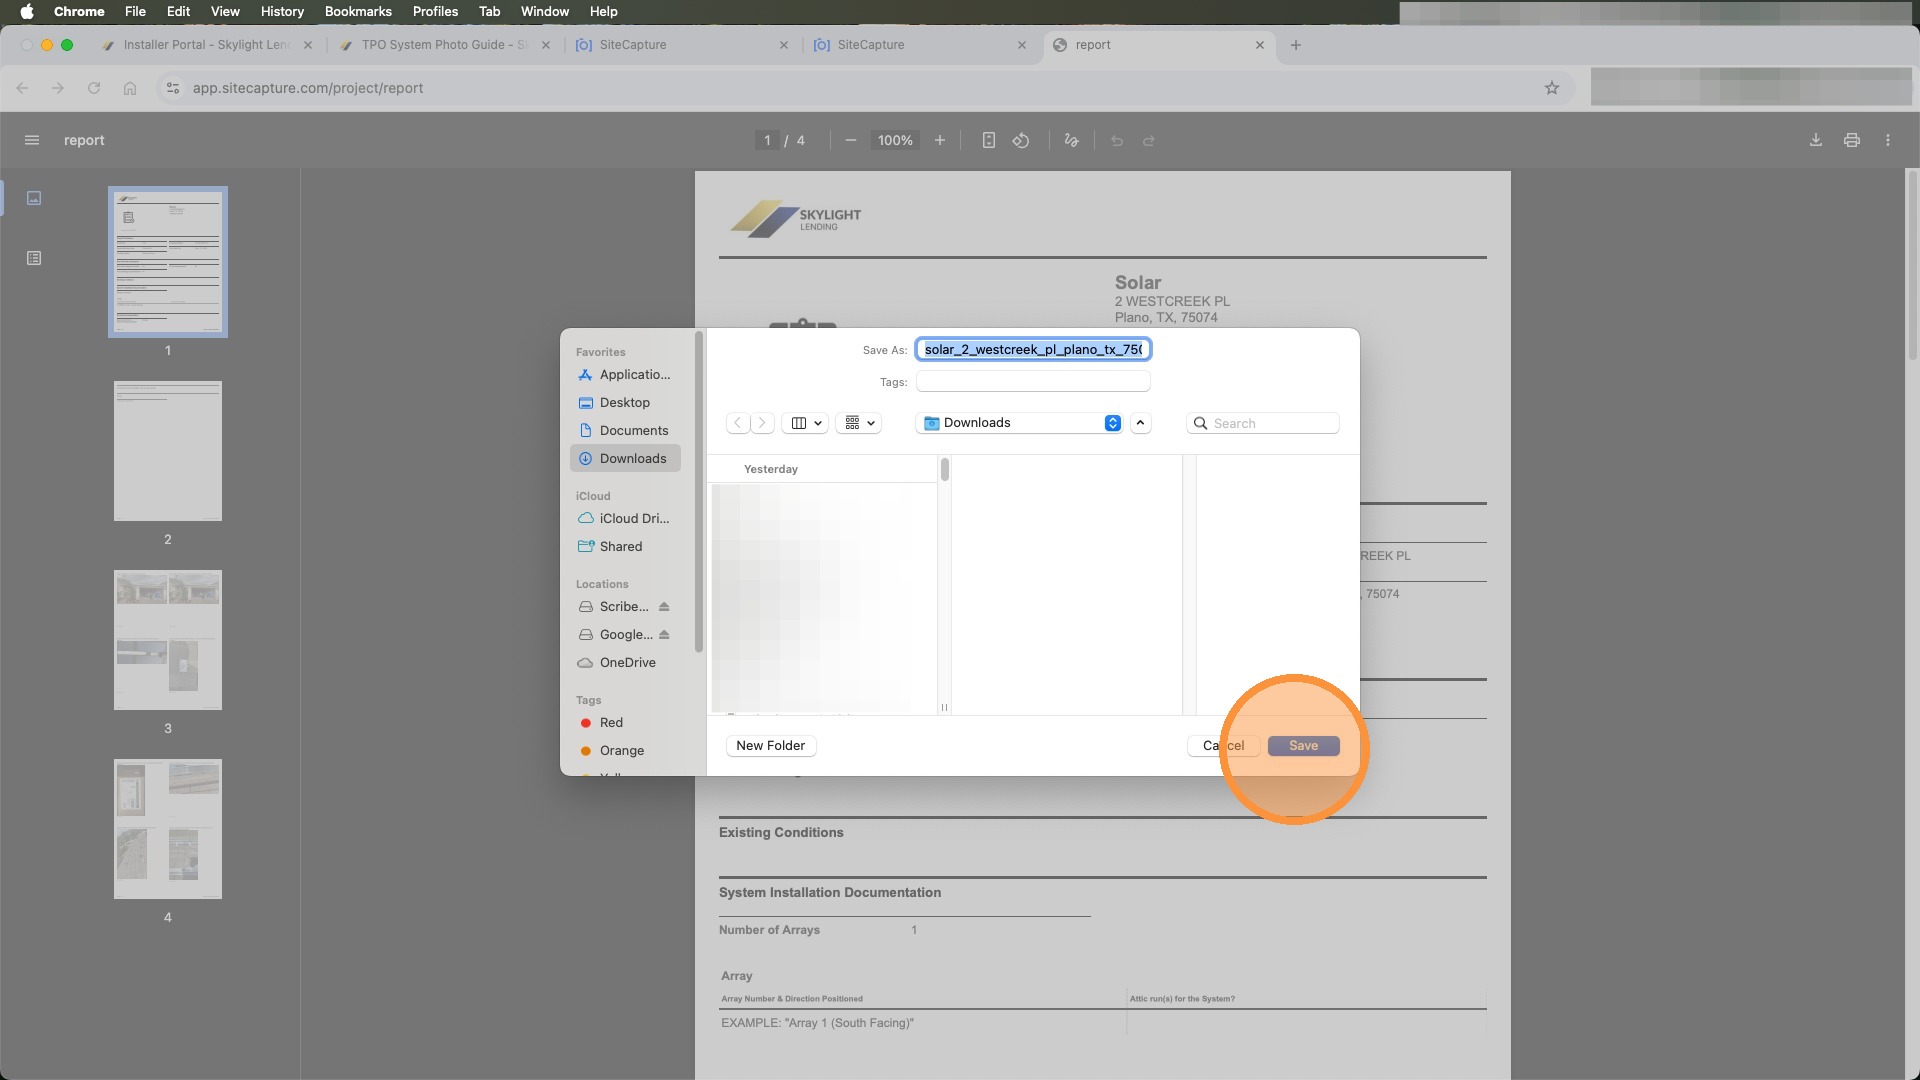Select the Red tag in sidebar
This screenshot has height=1080, width=1920.
pos(625,723)
